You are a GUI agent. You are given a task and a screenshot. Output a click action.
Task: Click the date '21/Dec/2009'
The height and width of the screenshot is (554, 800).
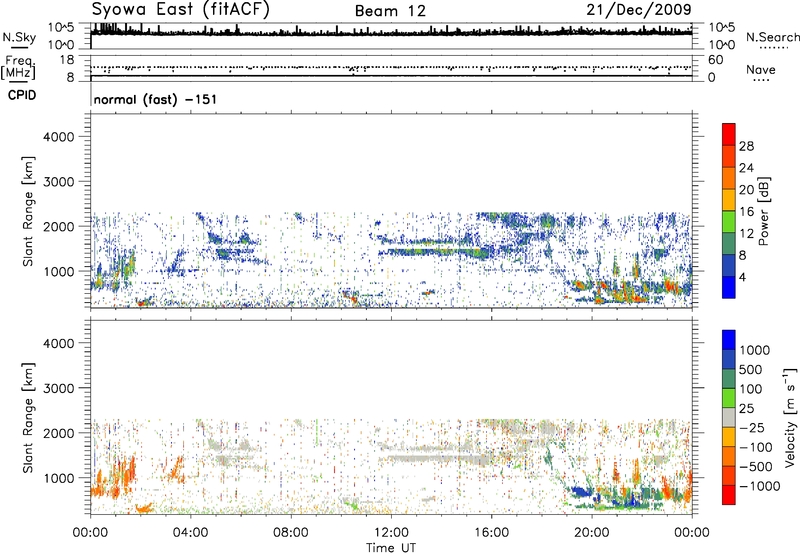pos(639,10)
